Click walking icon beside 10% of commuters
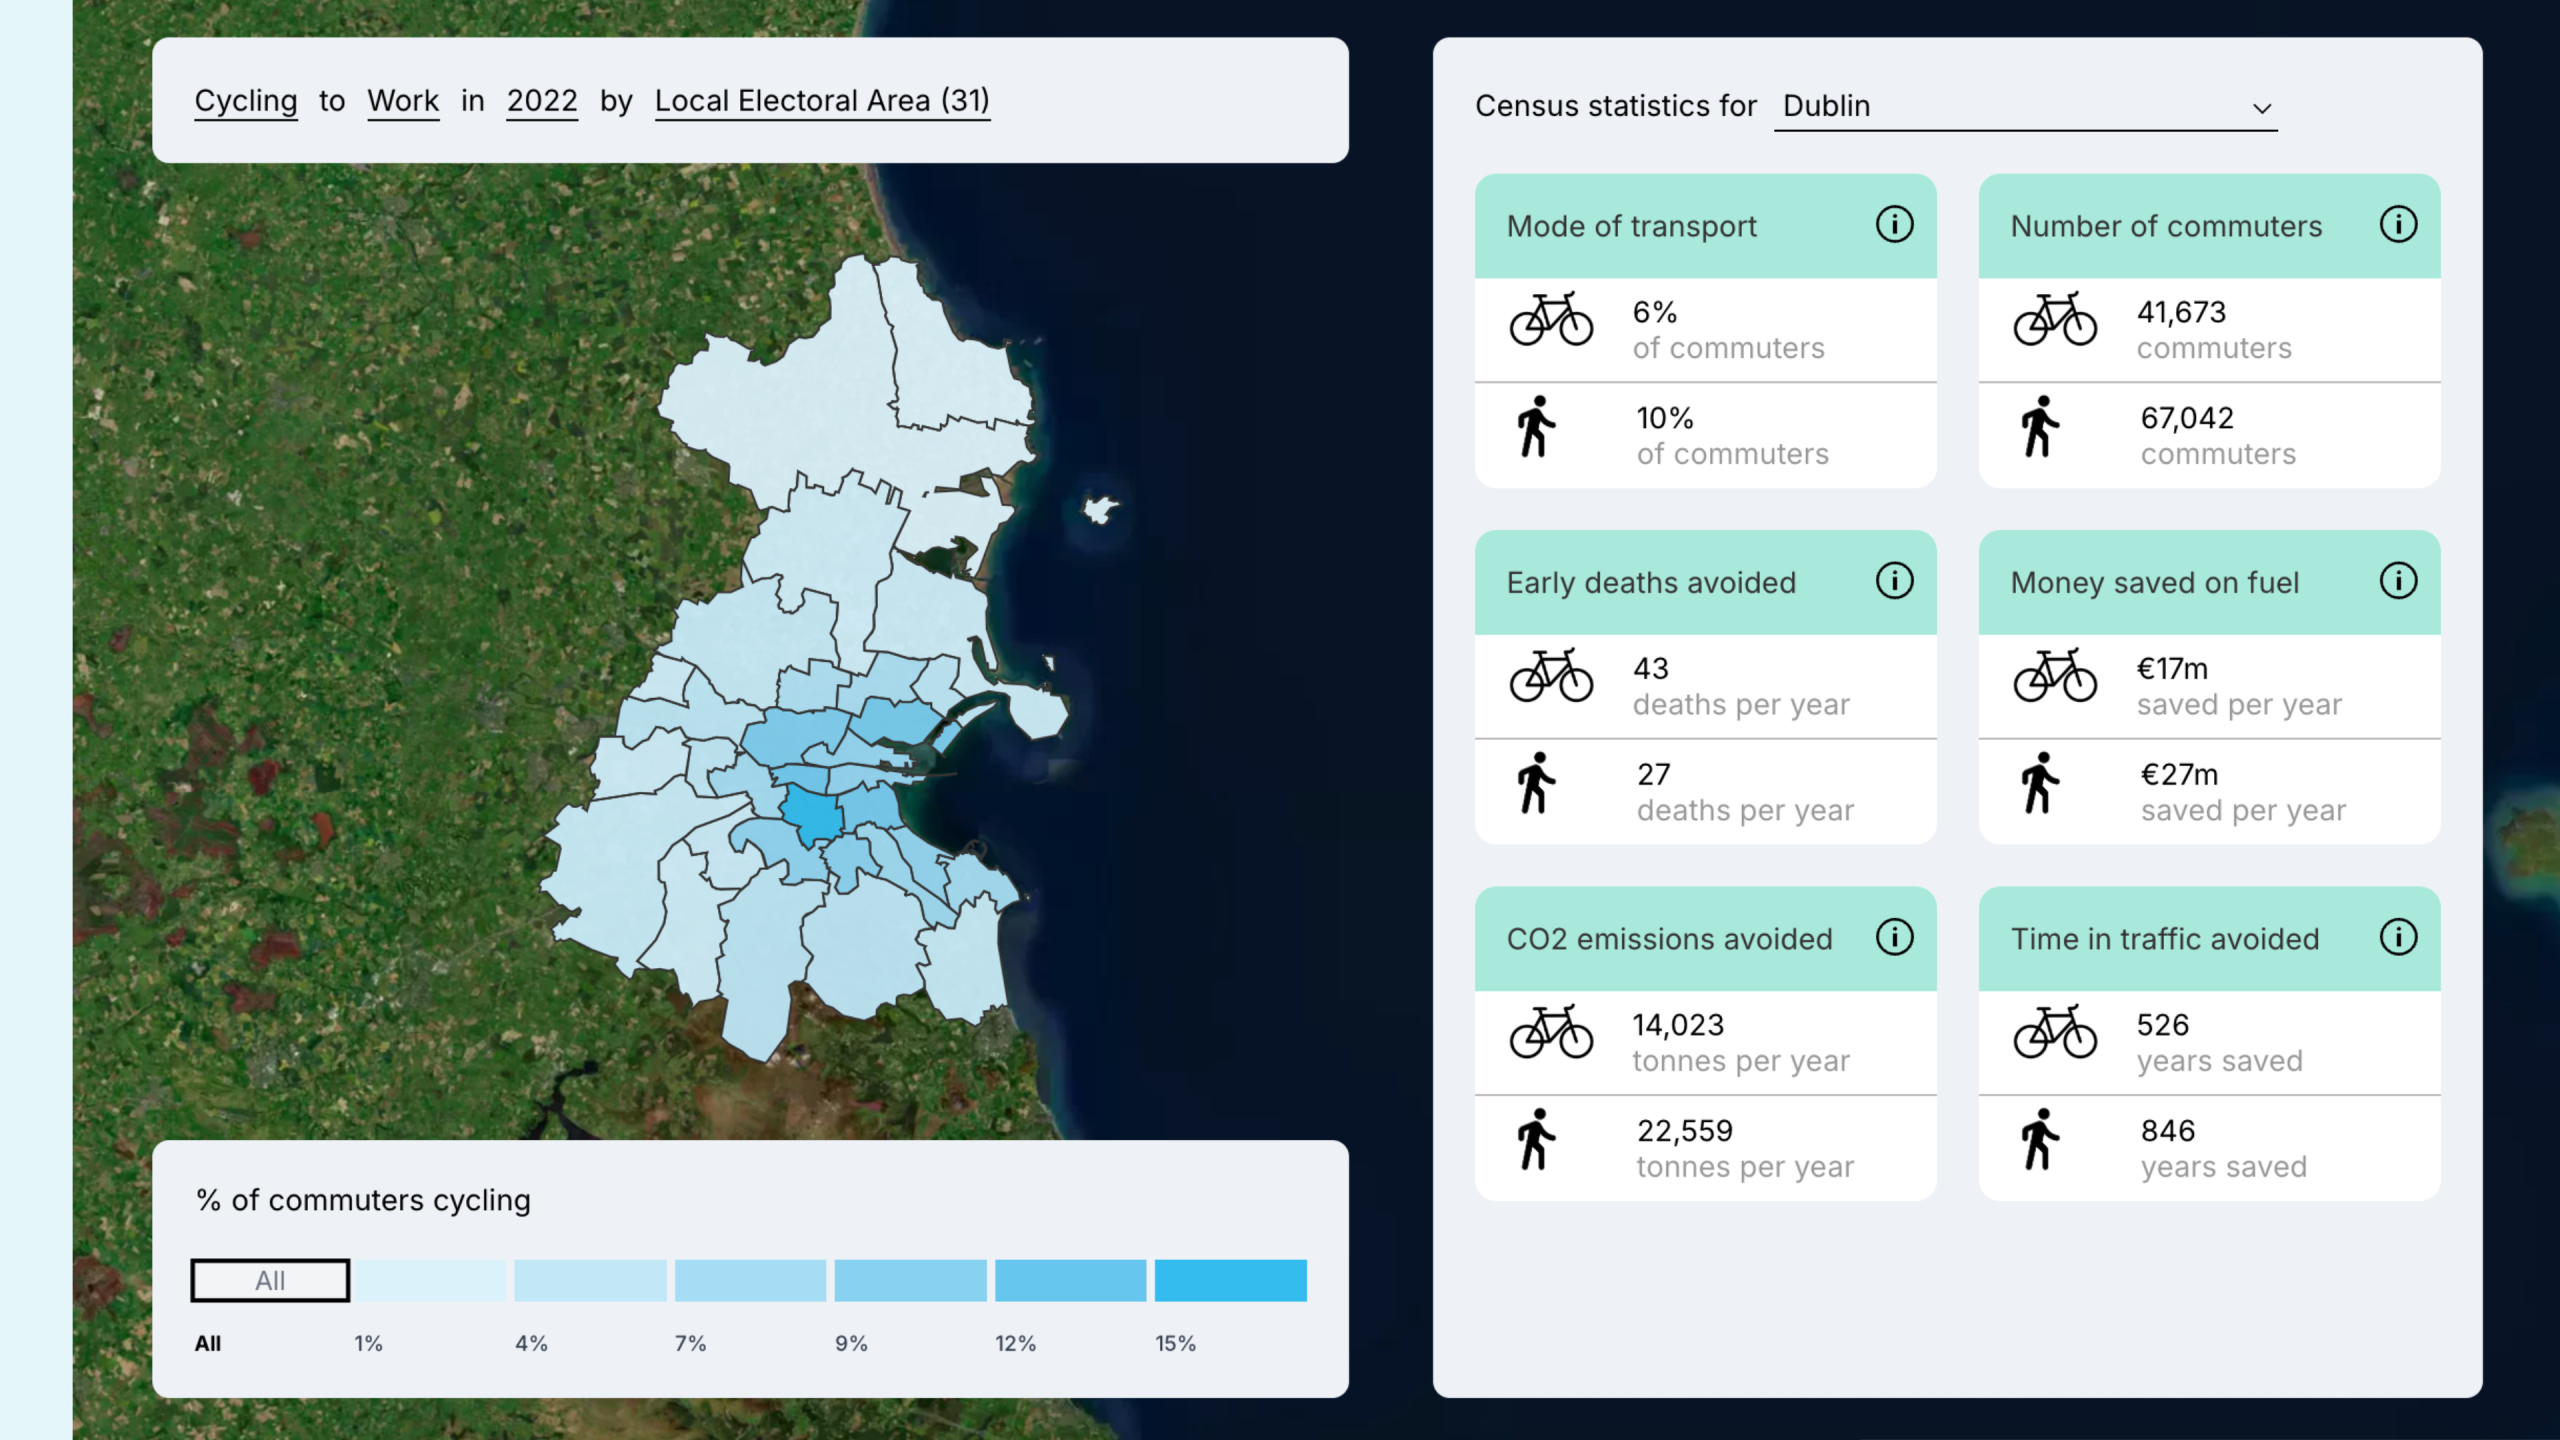The height and width of the screenshot is (1440, 2560). click(1536, 427)
